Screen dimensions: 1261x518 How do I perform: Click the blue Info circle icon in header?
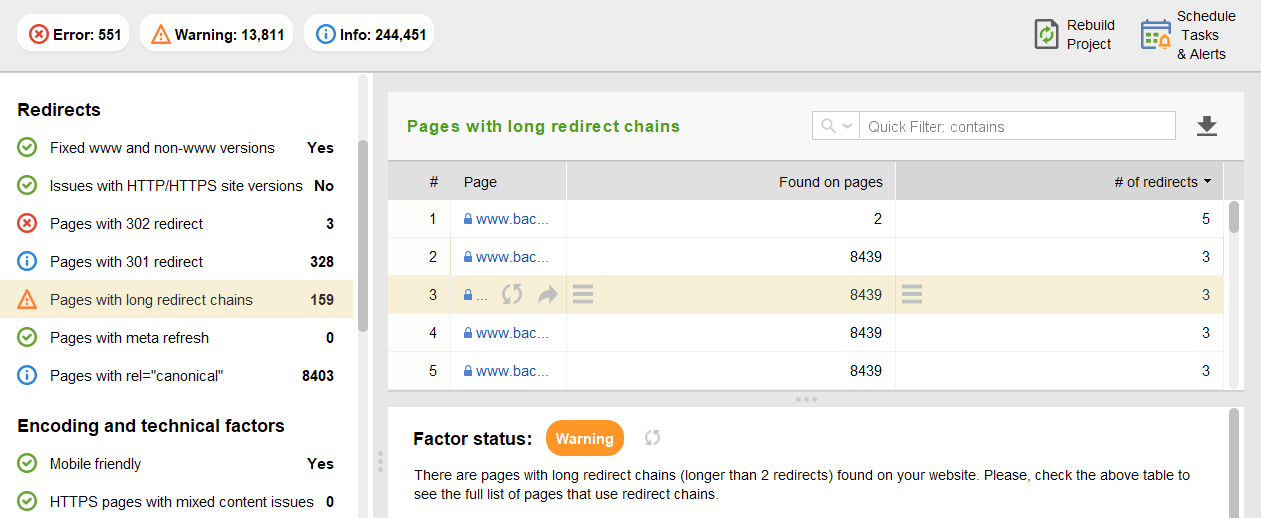click(x=325, y=34)
